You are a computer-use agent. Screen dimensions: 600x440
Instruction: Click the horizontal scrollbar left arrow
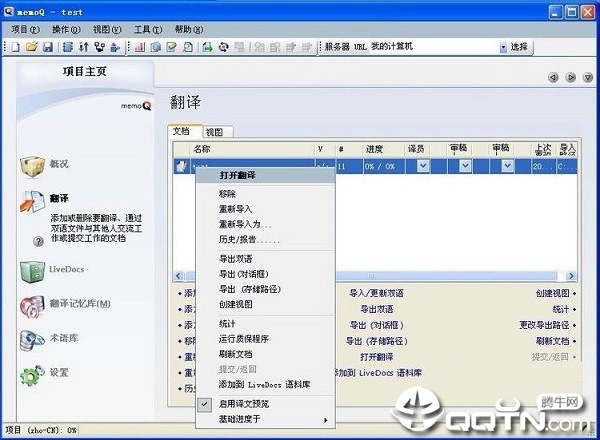(179, 276)
